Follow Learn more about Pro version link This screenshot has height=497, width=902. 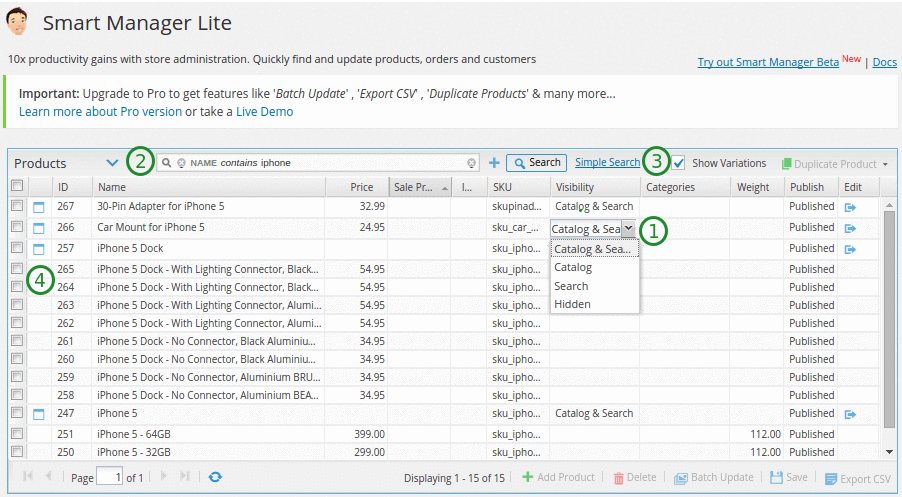coord(101,112)
